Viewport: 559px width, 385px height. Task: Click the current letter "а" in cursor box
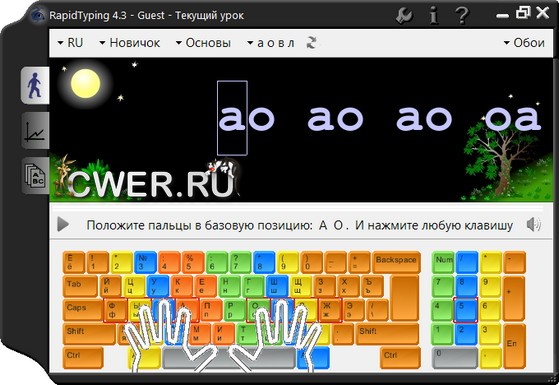232,118
